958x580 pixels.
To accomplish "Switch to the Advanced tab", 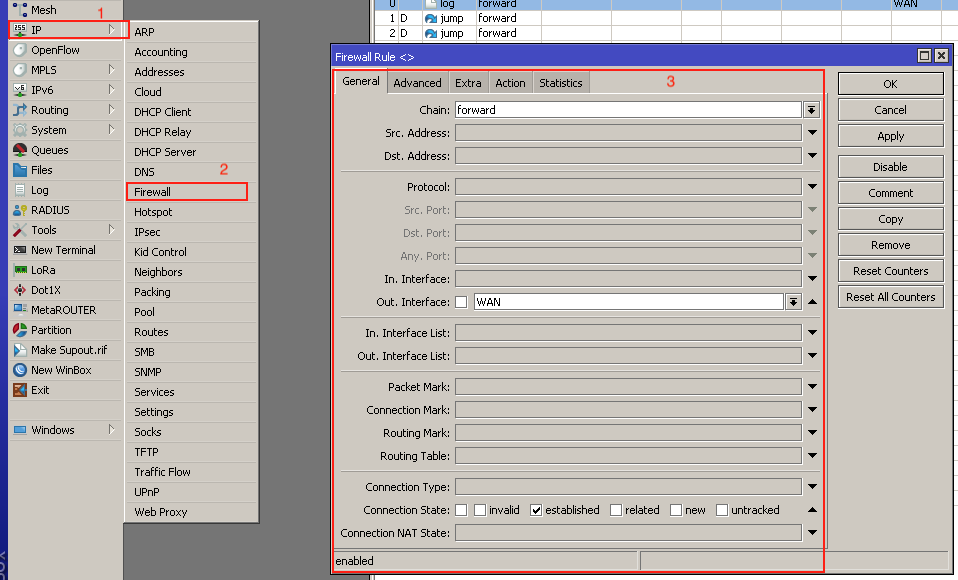I will pyautogui.click(x=417, y=83).
